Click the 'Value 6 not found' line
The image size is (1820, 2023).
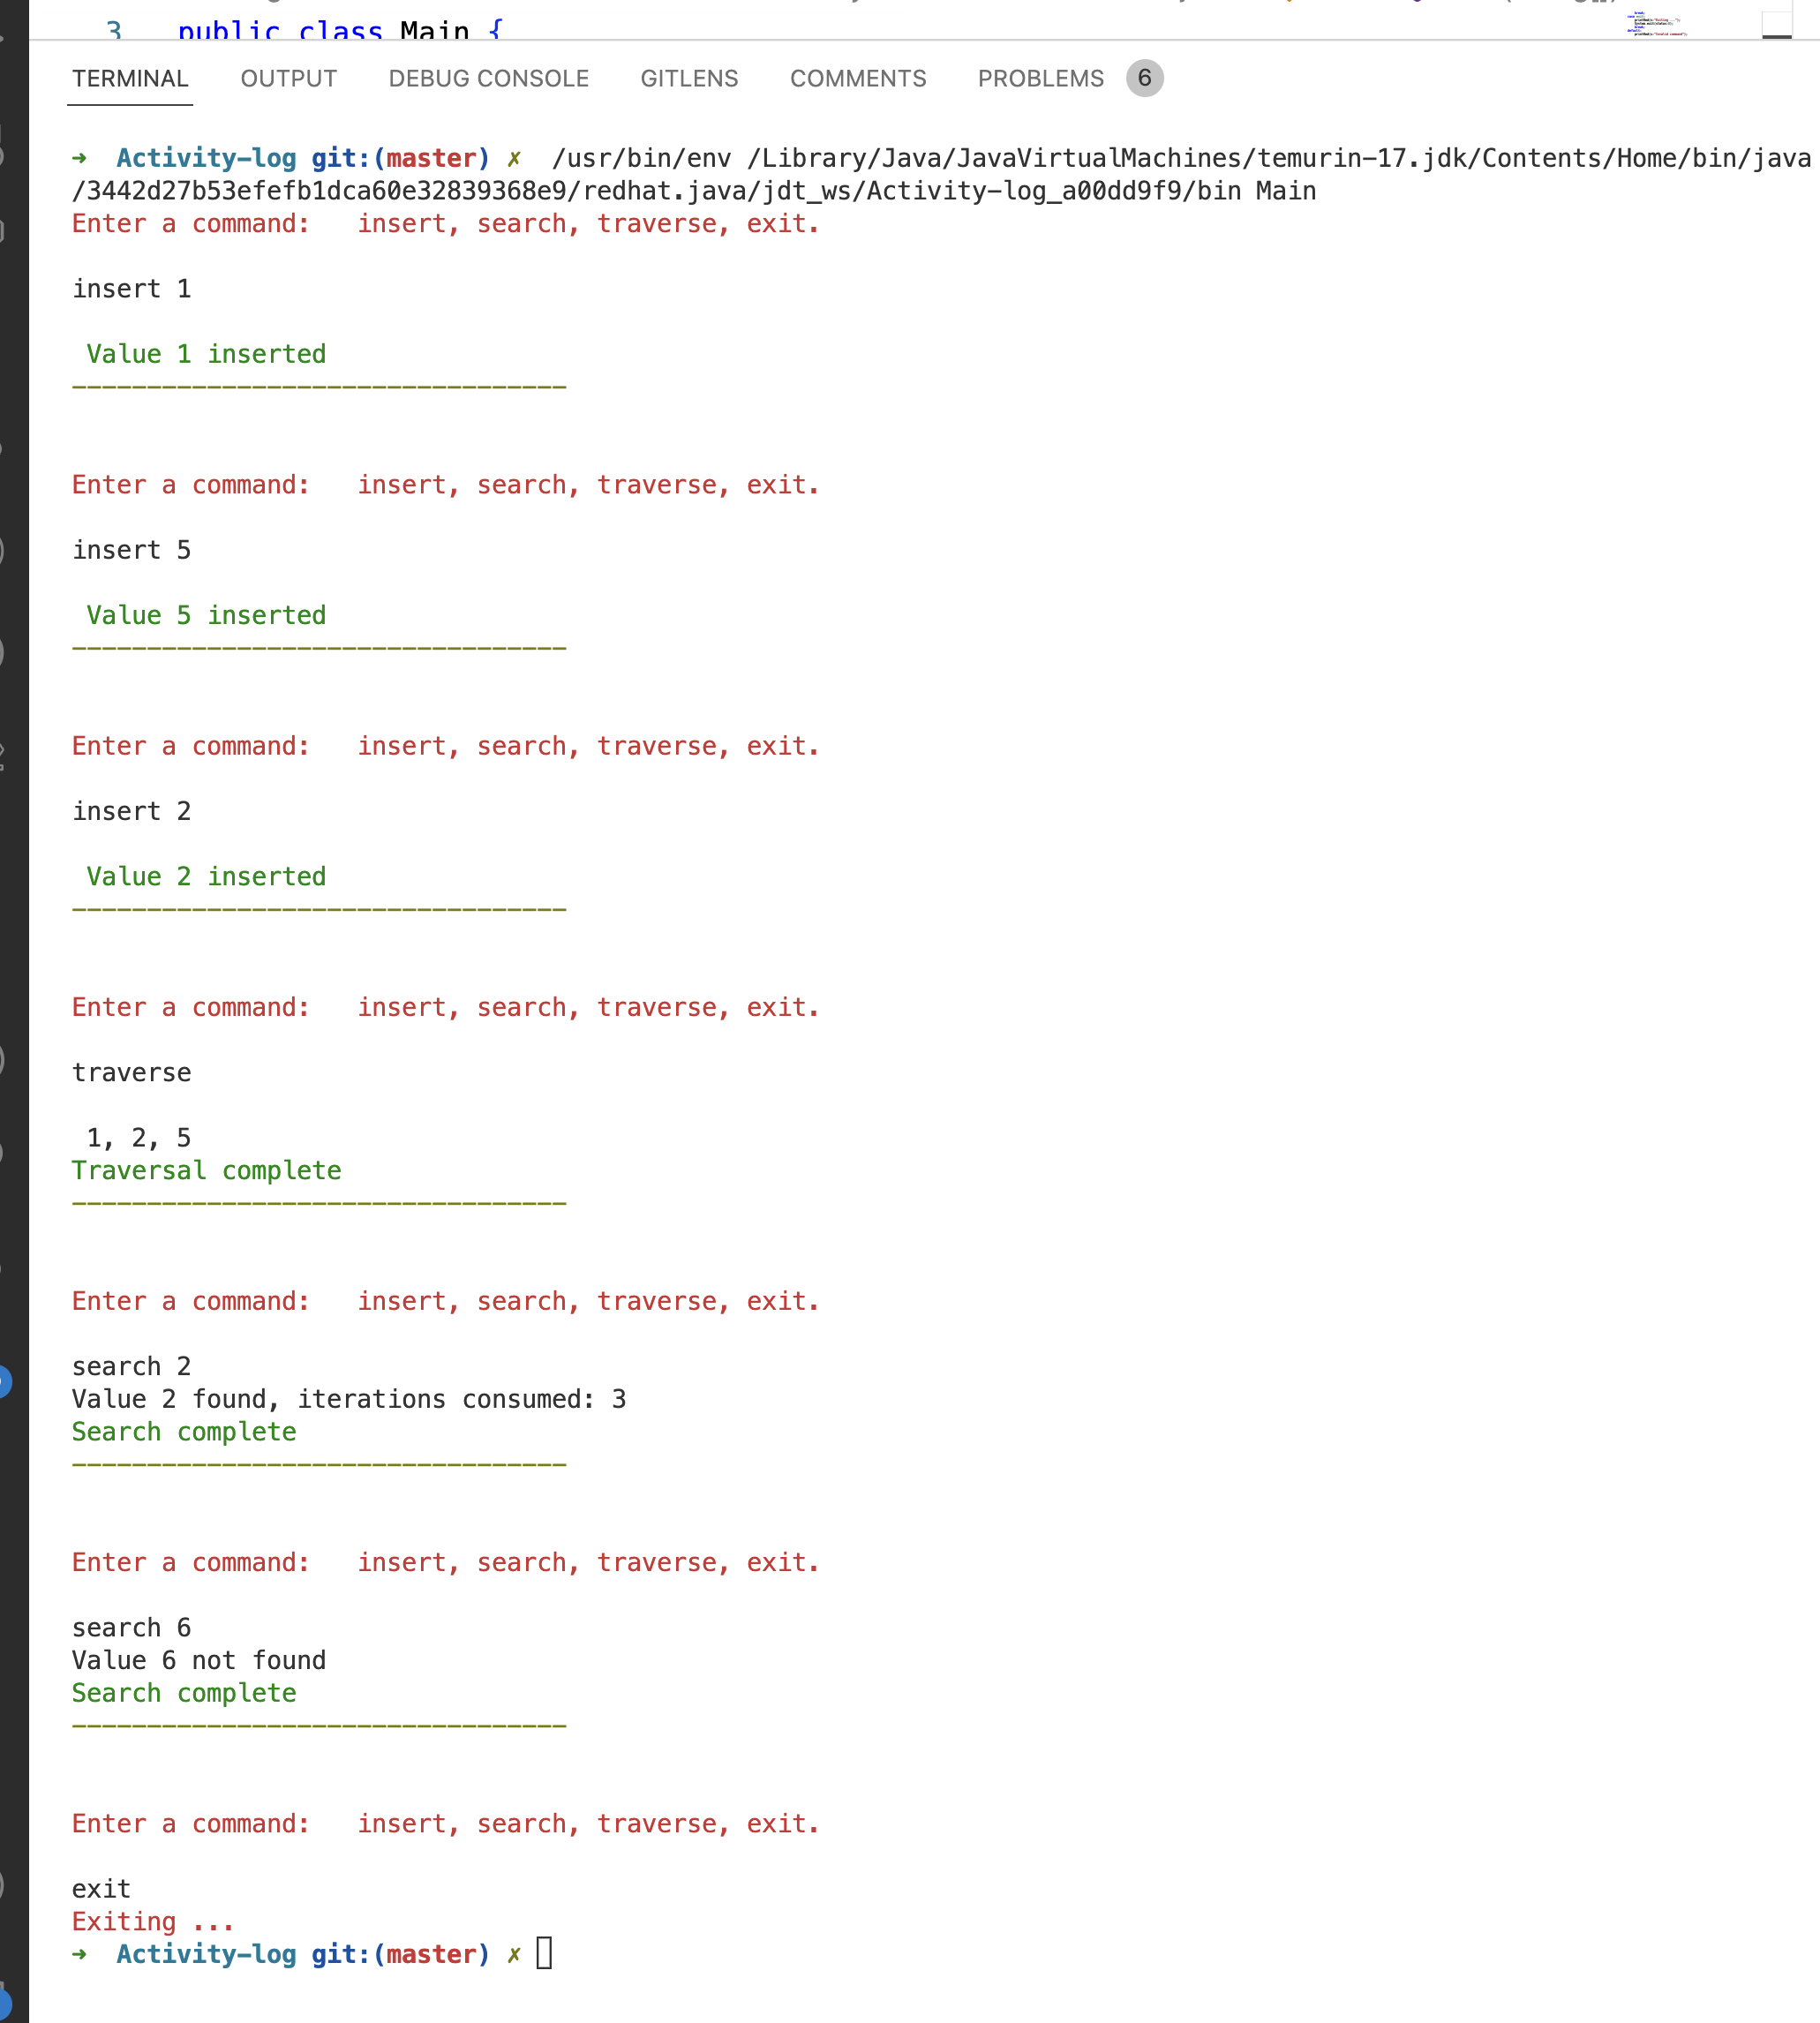198,1659
